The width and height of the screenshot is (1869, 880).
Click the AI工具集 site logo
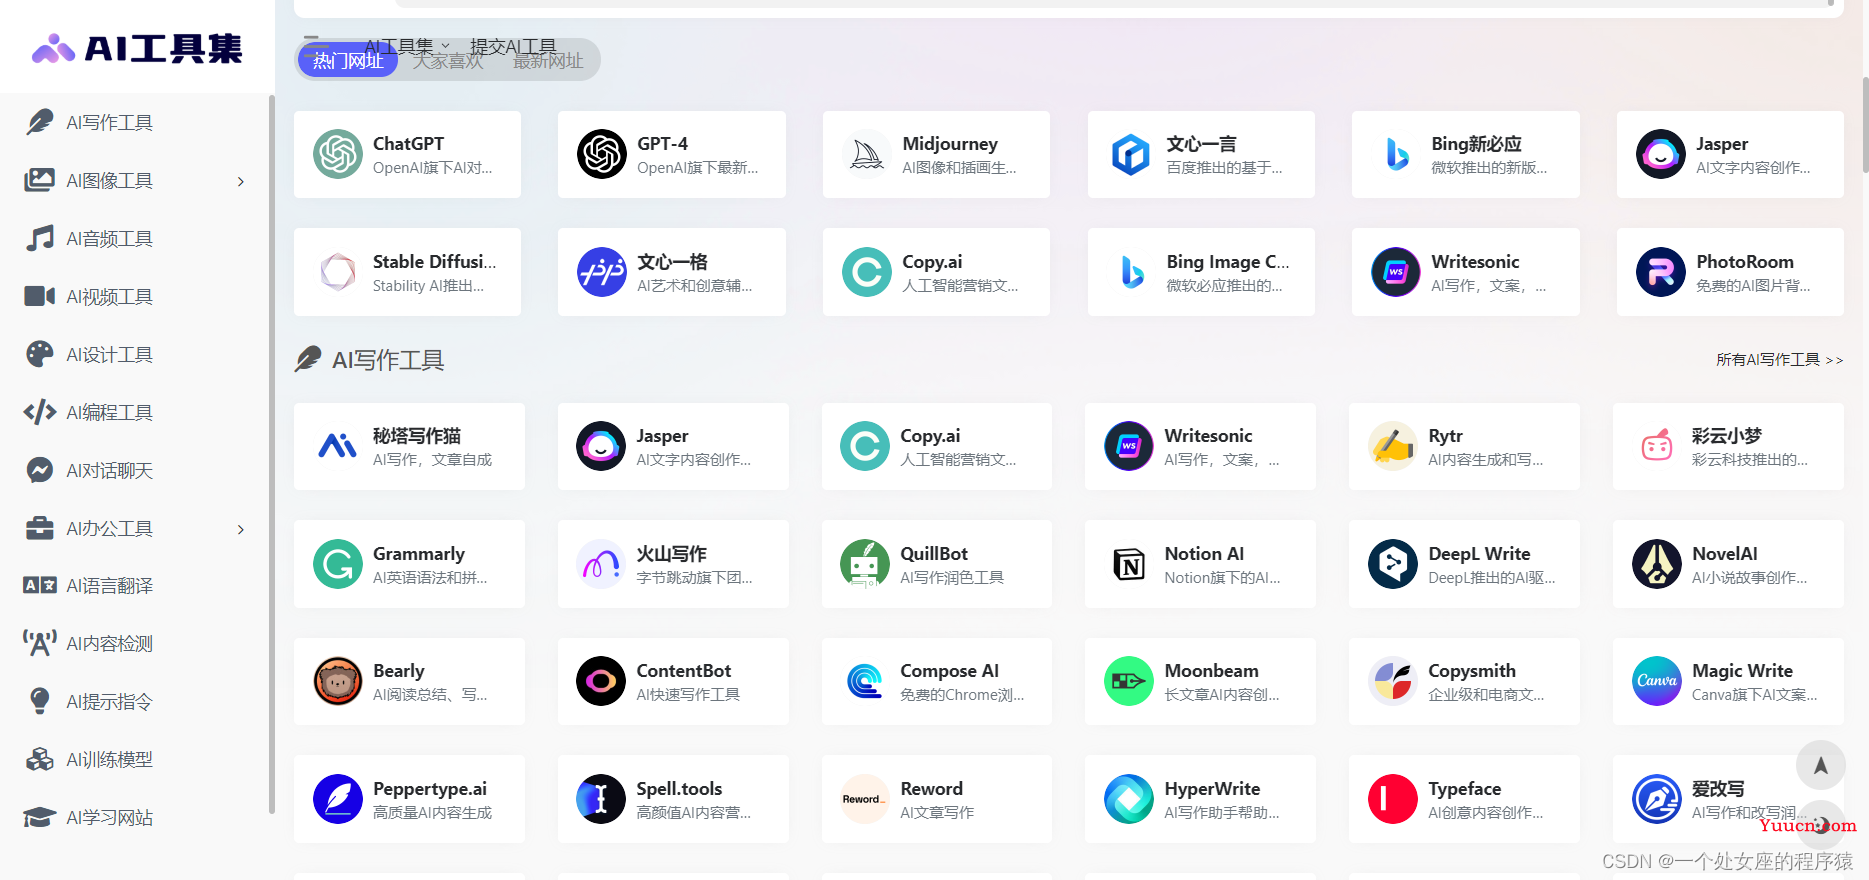(137, 48)
